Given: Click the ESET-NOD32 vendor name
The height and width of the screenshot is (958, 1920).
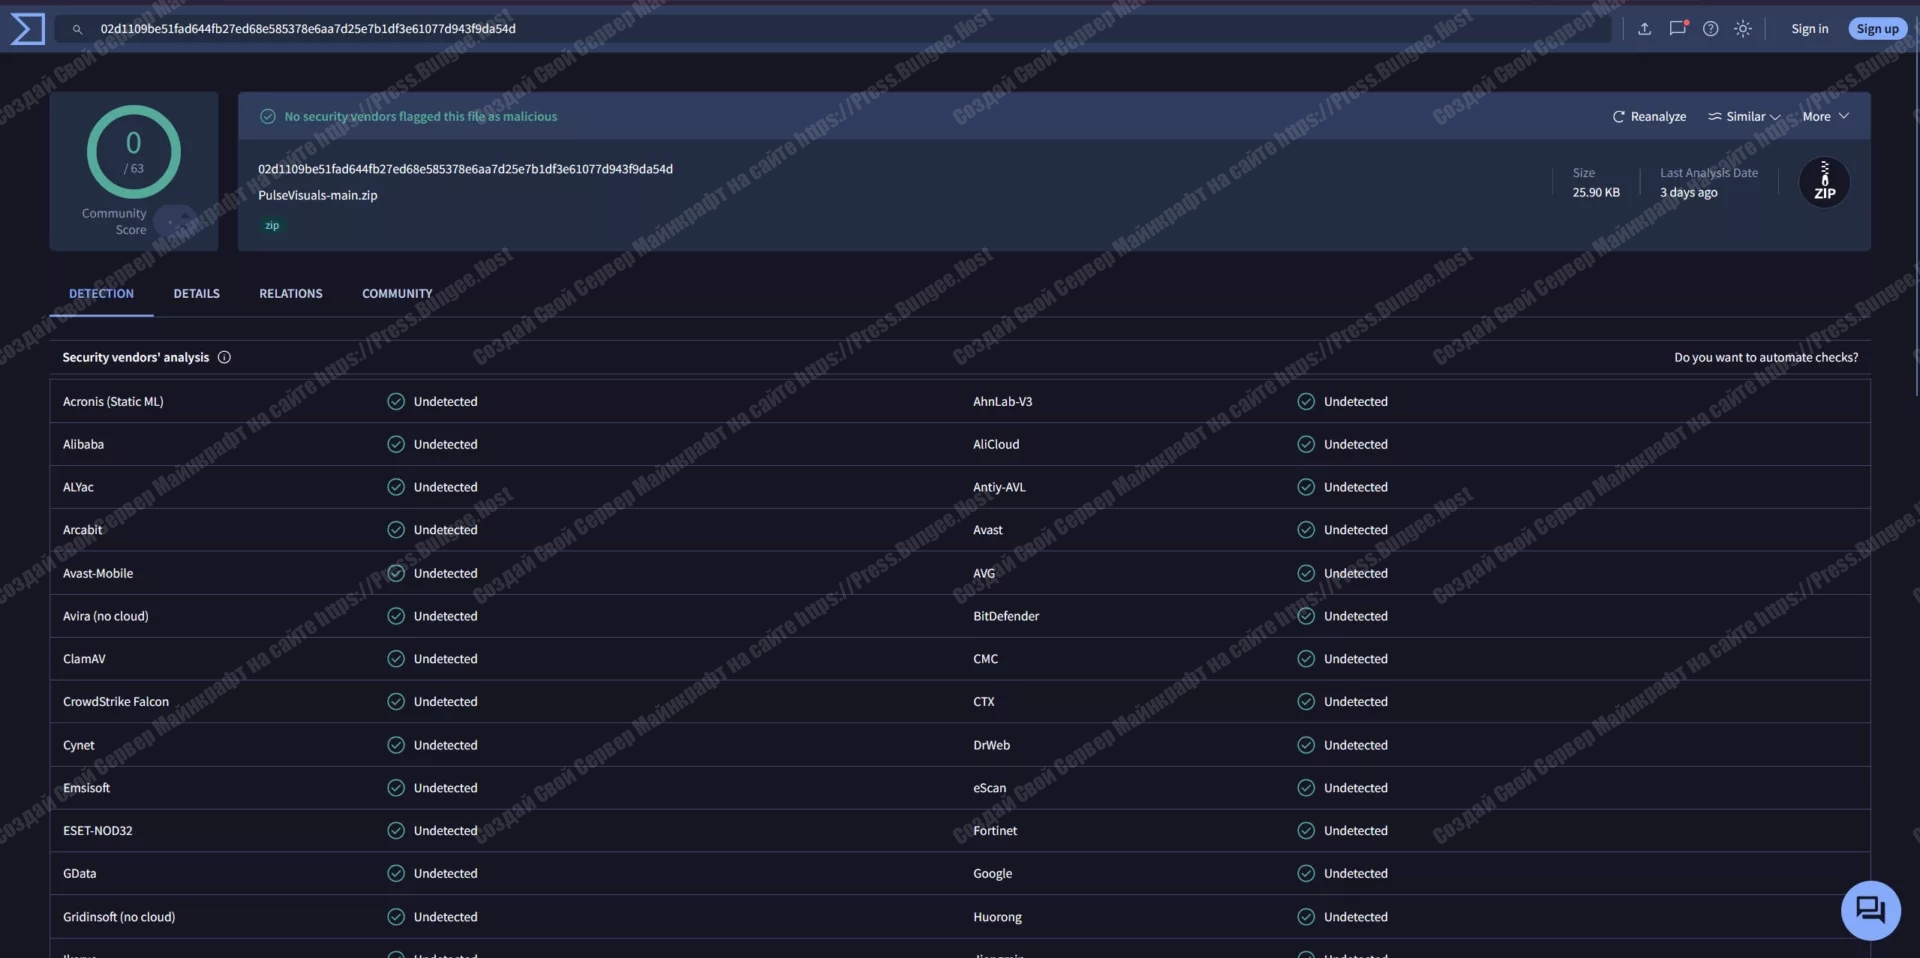Looking at the screenshot, I should pyautogui.click(x=98, y=831).
